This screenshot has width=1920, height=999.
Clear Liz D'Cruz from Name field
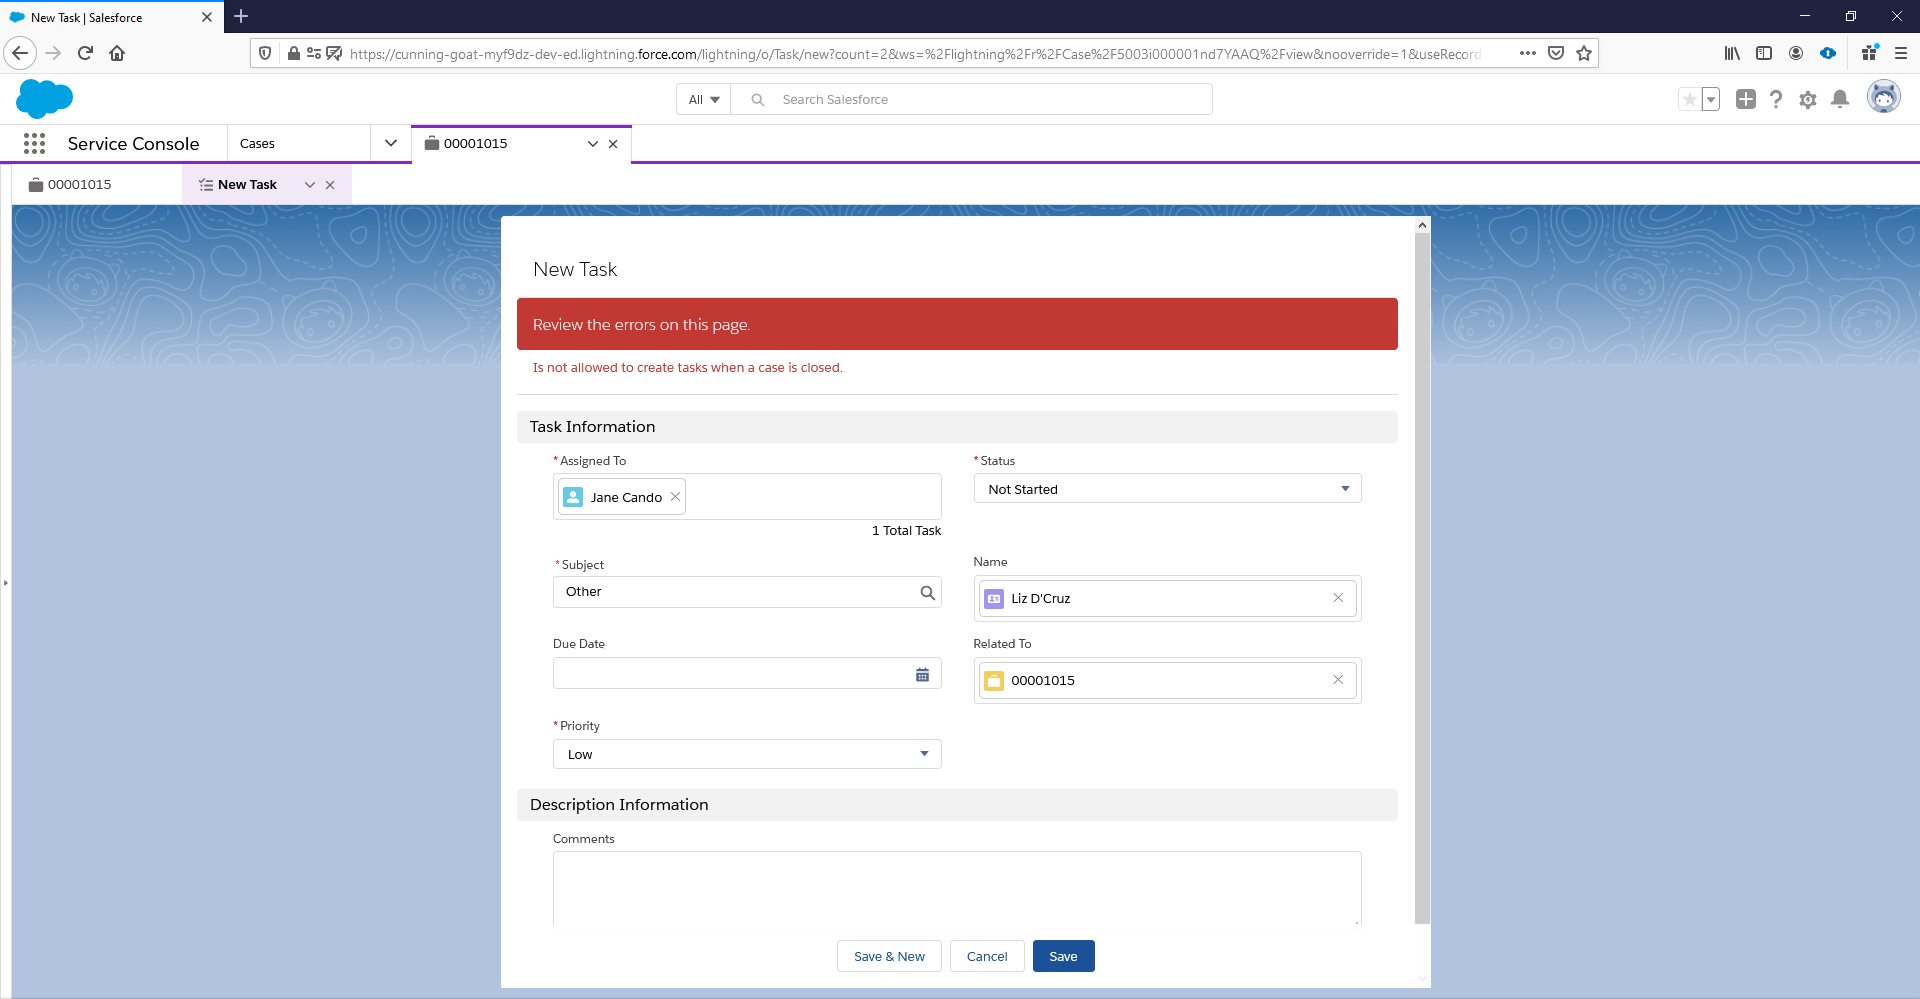point(1338,598)
